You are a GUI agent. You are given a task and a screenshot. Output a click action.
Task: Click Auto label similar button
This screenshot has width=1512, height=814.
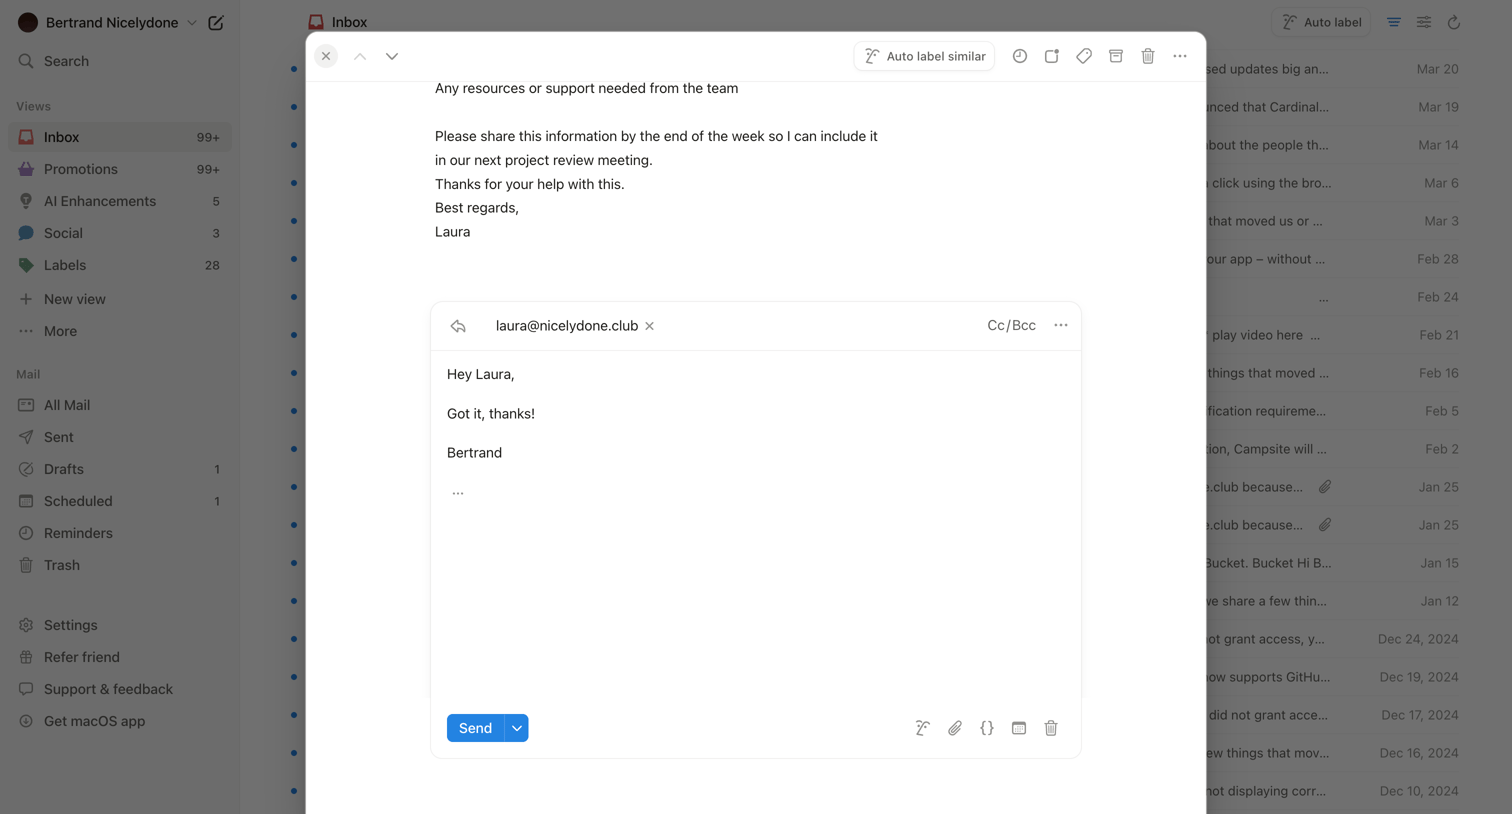[924, 56]
